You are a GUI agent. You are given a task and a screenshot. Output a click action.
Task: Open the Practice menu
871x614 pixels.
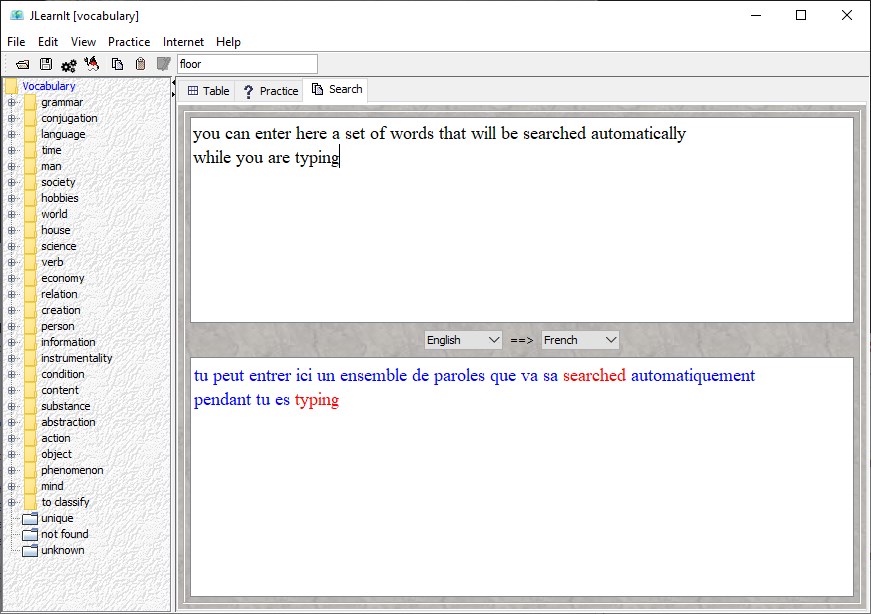(x=129, y=42)
